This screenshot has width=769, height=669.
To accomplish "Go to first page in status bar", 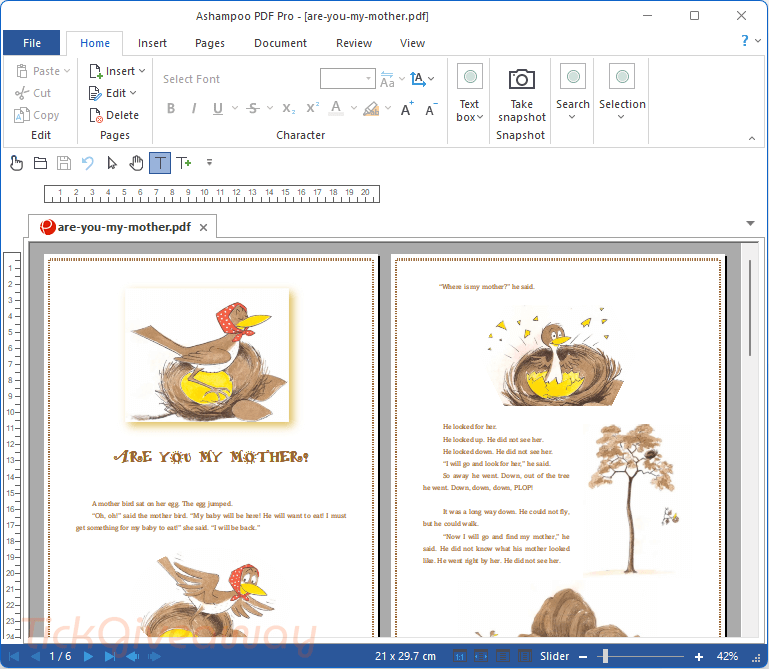I will pyautogui.click(x=14, y=656).
